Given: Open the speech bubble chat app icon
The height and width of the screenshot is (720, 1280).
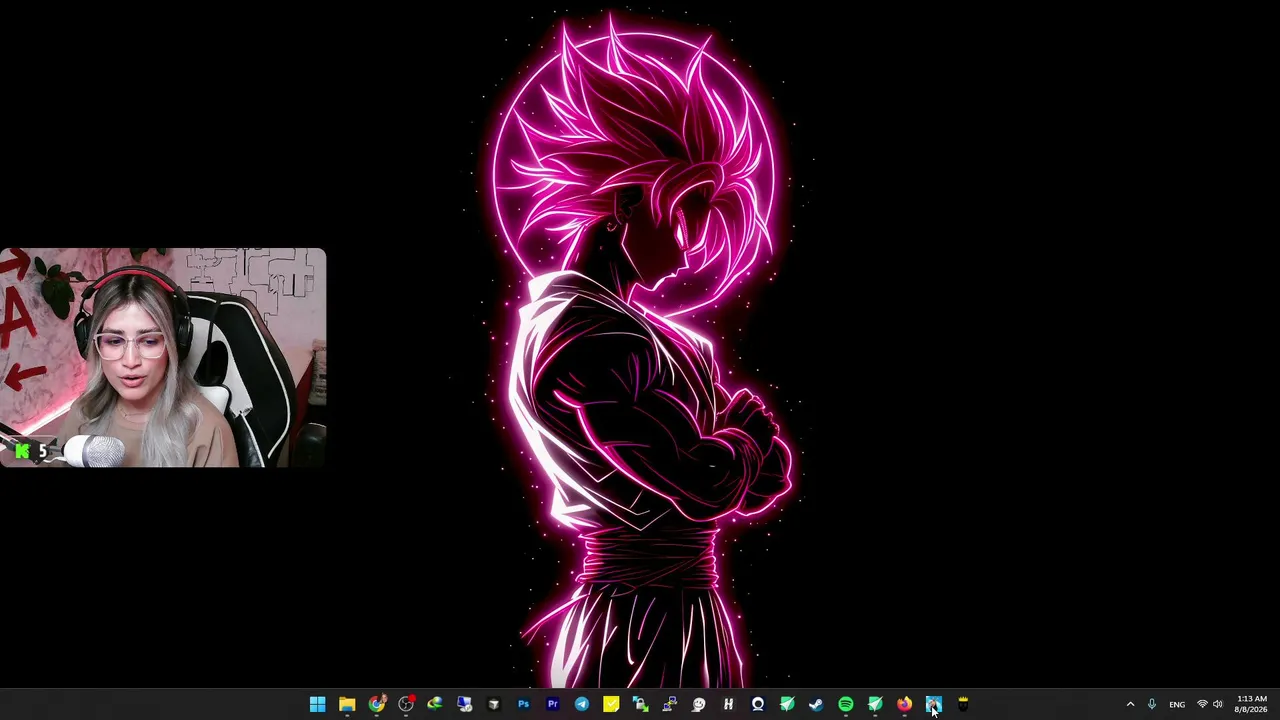Looking at the screenshot, I should pos(699,705).
